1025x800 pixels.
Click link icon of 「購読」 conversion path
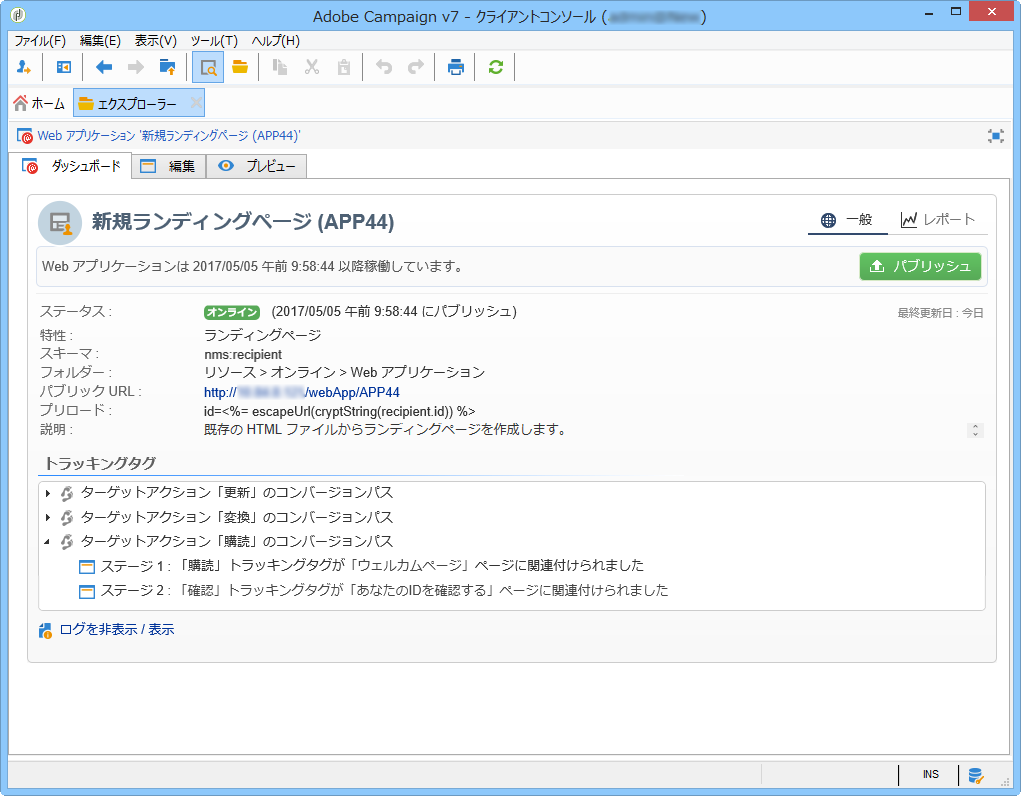click(x=67, y=542)
